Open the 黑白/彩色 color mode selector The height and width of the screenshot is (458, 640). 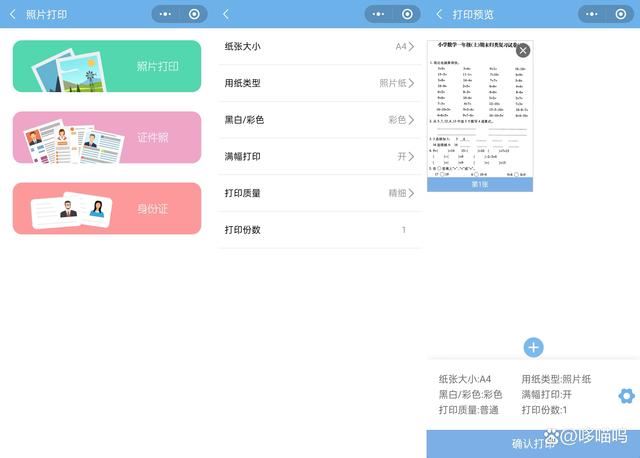(319, 119)
